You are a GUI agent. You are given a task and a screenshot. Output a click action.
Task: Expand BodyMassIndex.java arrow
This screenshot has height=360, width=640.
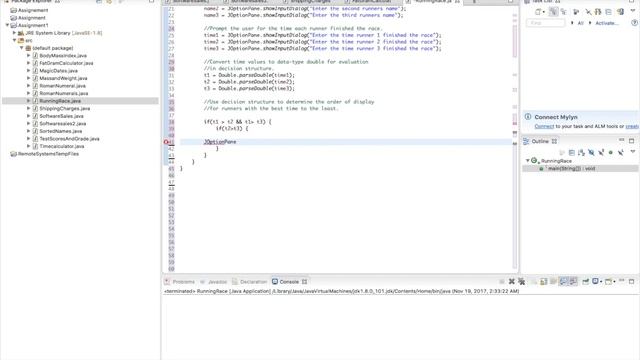click(29, 56)
